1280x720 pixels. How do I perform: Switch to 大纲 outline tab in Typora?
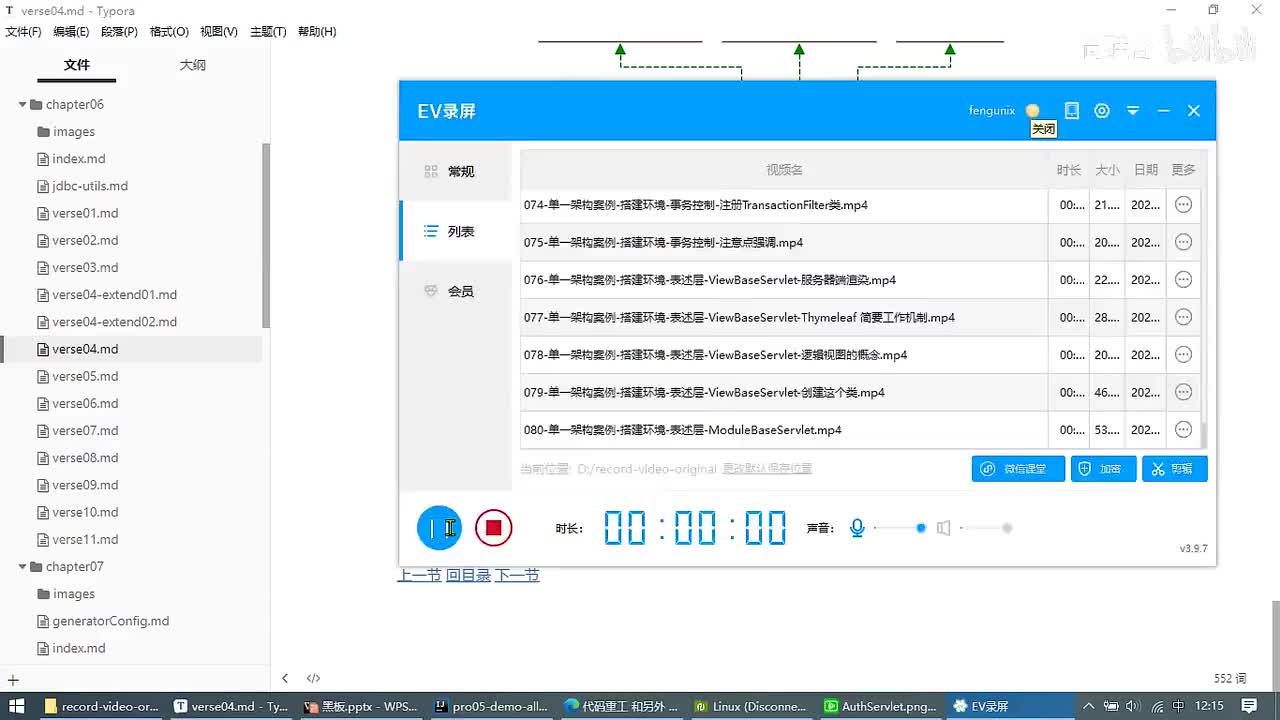pos(192,65)
